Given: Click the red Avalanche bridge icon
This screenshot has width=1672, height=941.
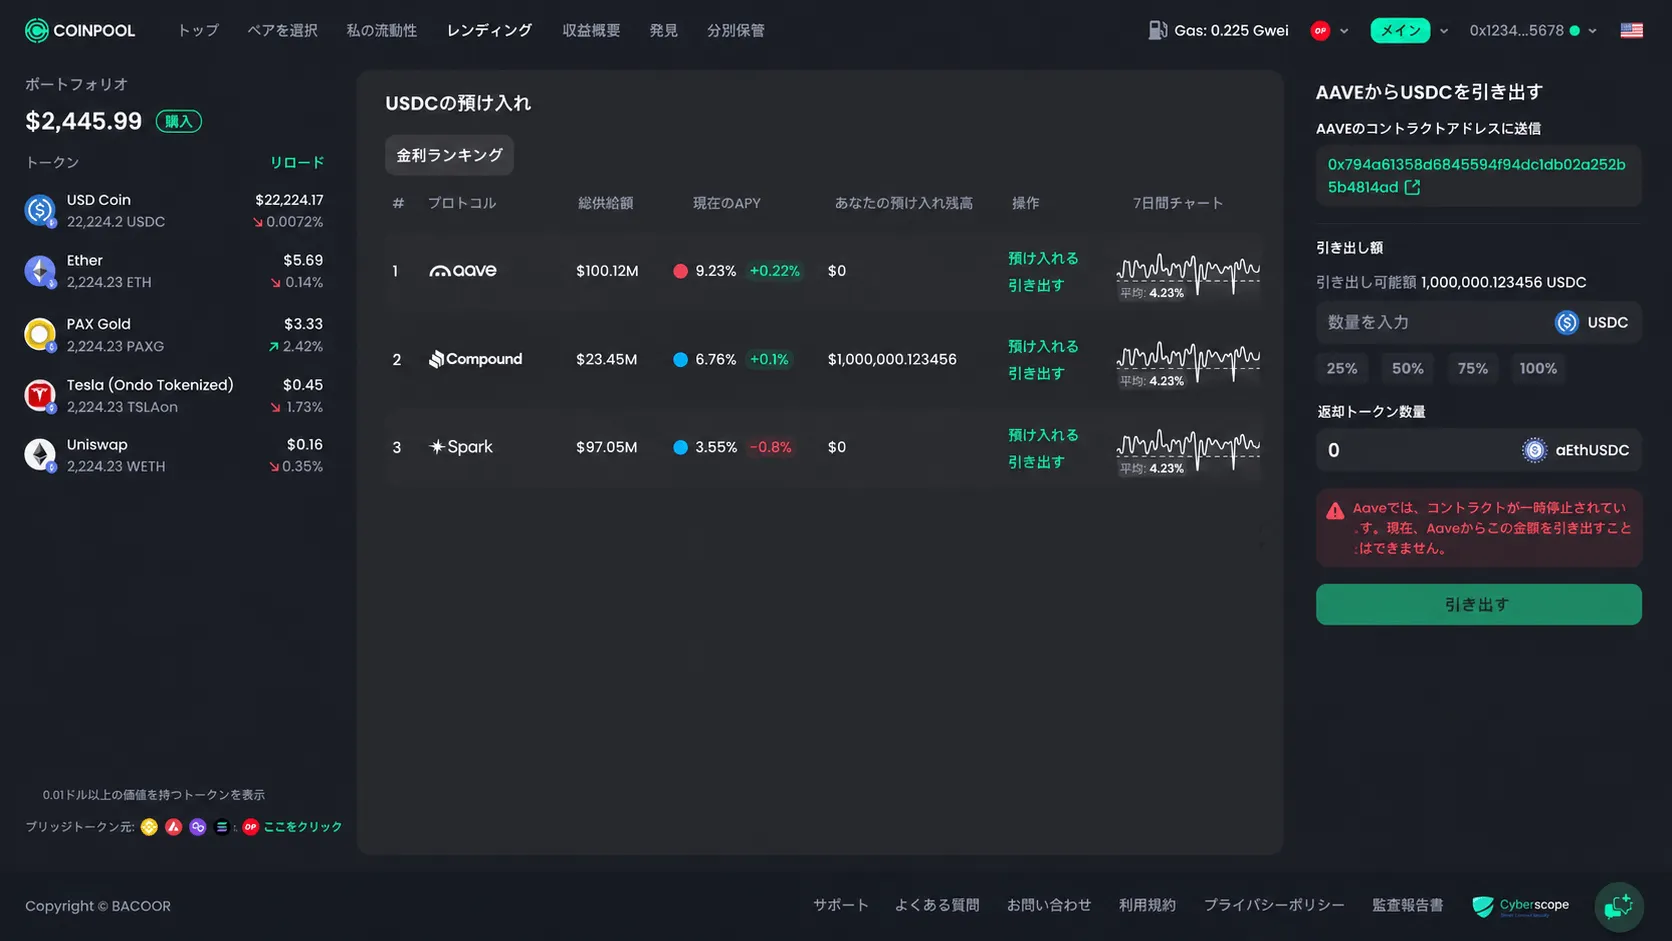Looking at the screenshot, I should (173, 827).
